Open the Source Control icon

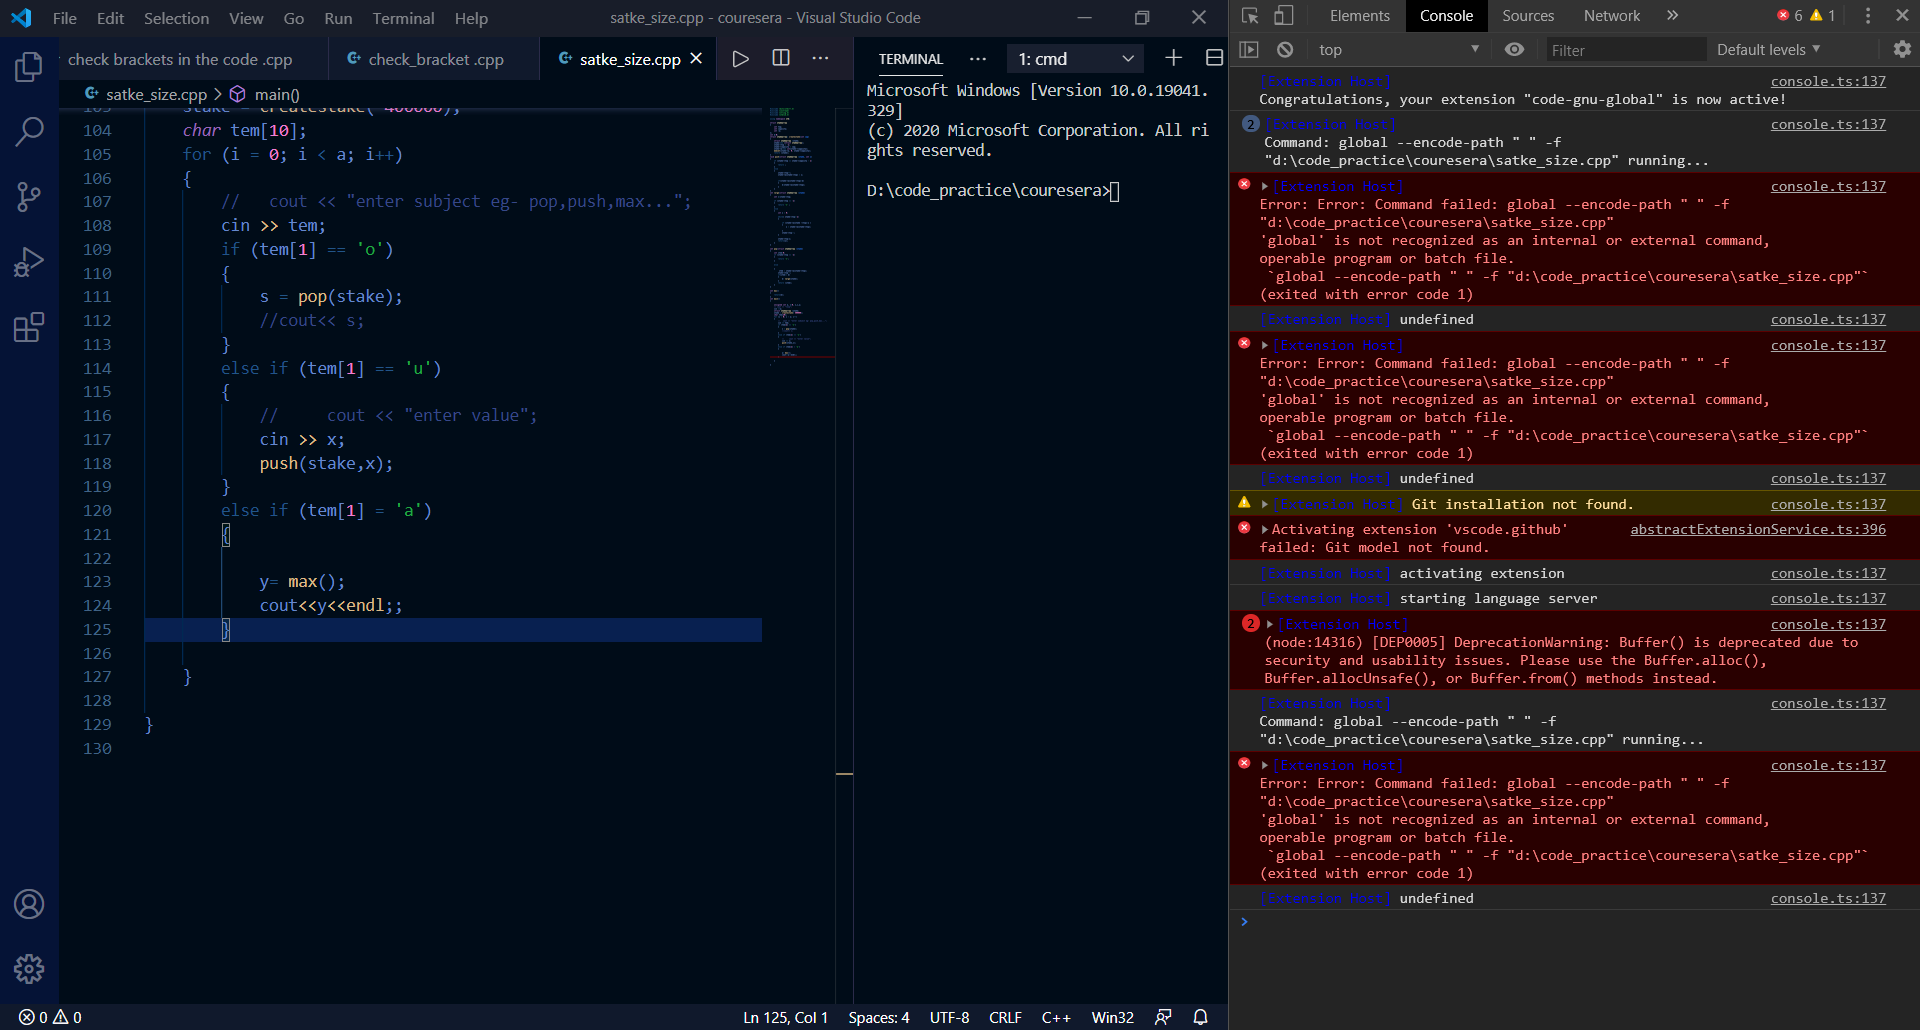(29, 196)
